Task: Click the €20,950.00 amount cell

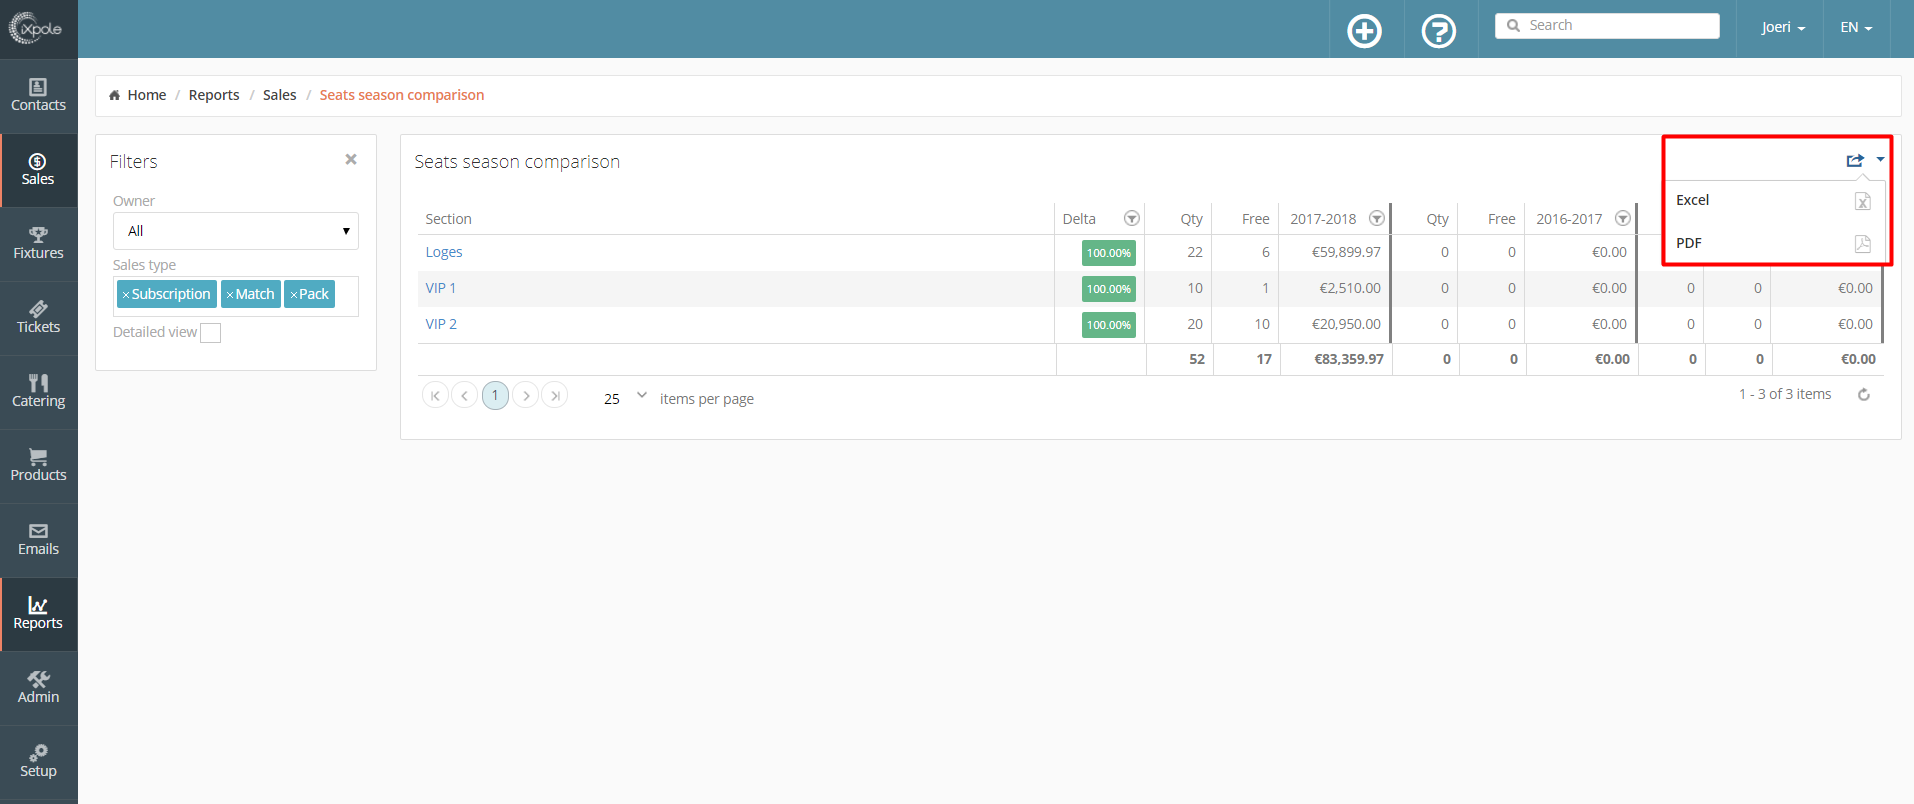Action: pyautogui.click(x=1346, y=324)
